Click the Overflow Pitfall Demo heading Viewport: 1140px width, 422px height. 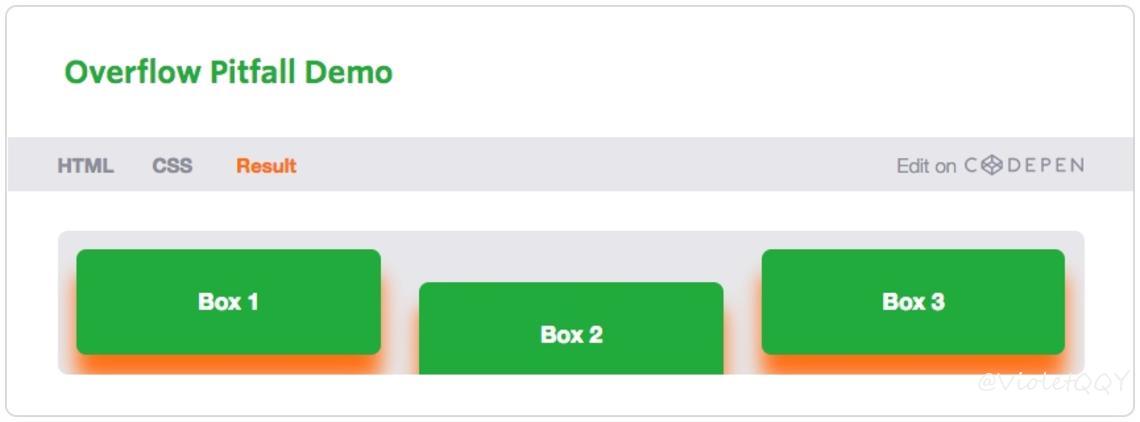(x=228, y=72)
